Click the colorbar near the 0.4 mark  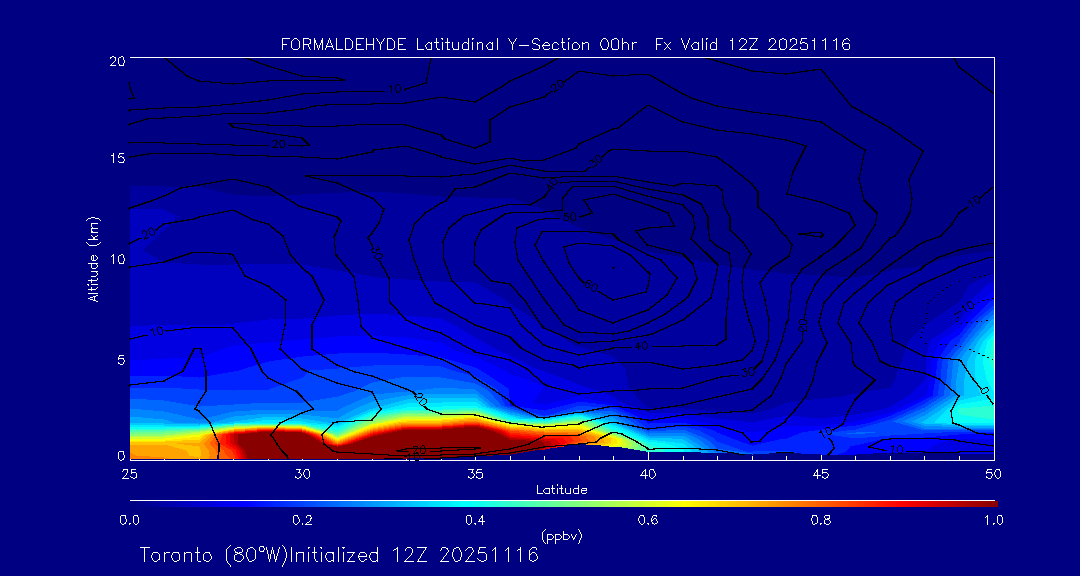[x=475, y=502]
